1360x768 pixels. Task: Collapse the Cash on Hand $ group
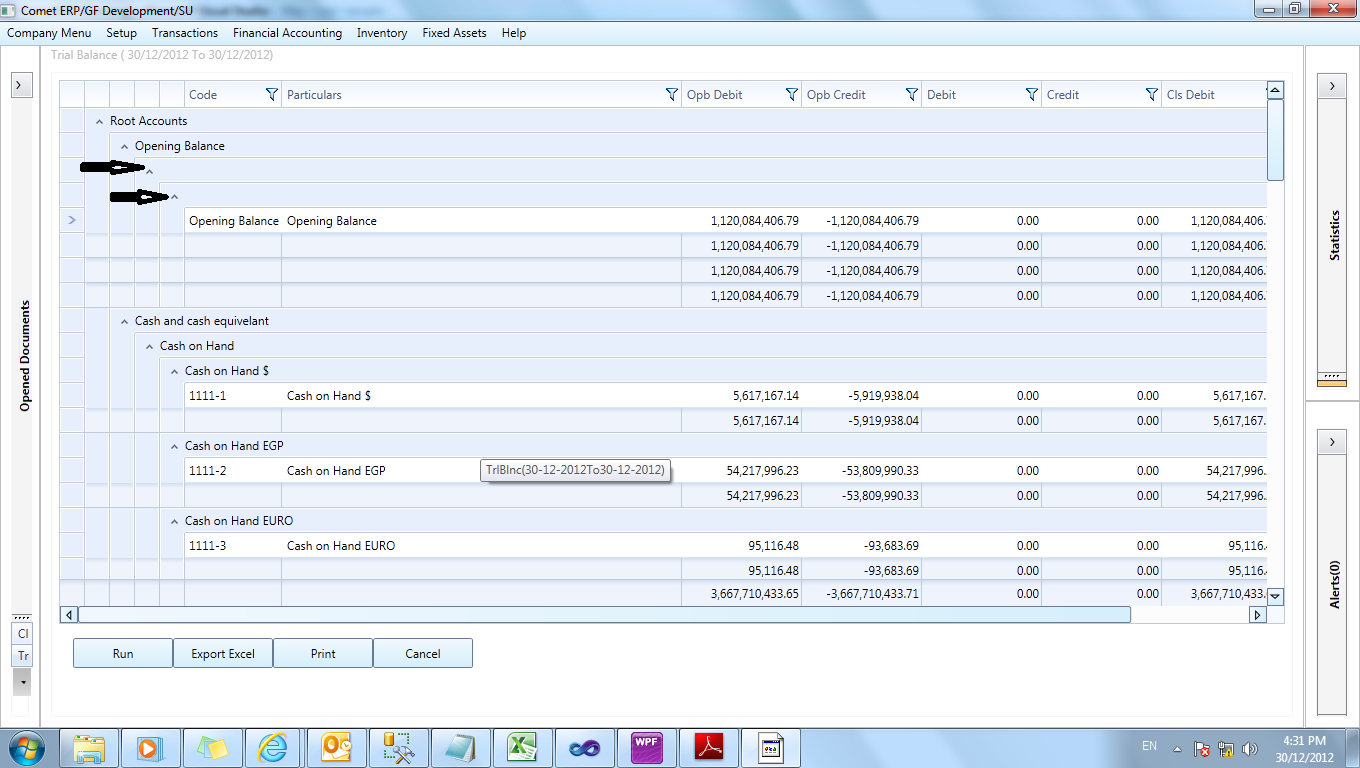pos(174,371)
